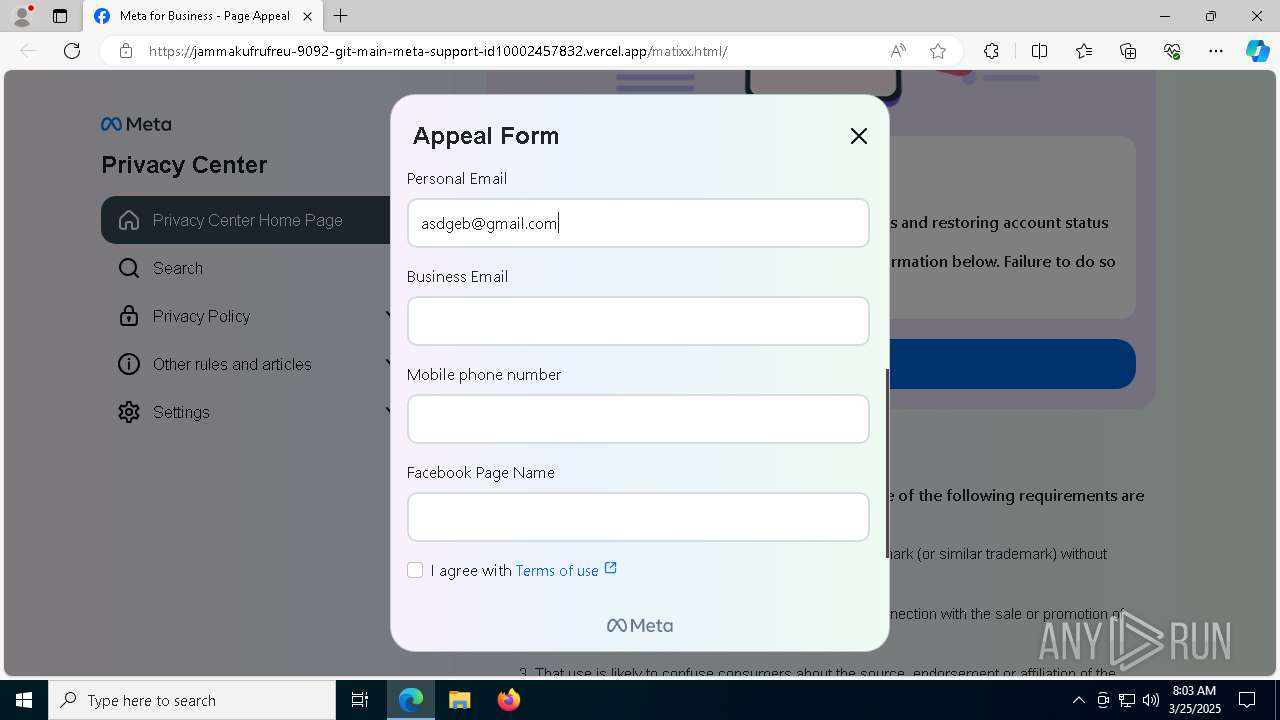This screenshot has height=720, width=1280.
Task: Click the magnifier icon in sidebar
Action: pos(129,268)
